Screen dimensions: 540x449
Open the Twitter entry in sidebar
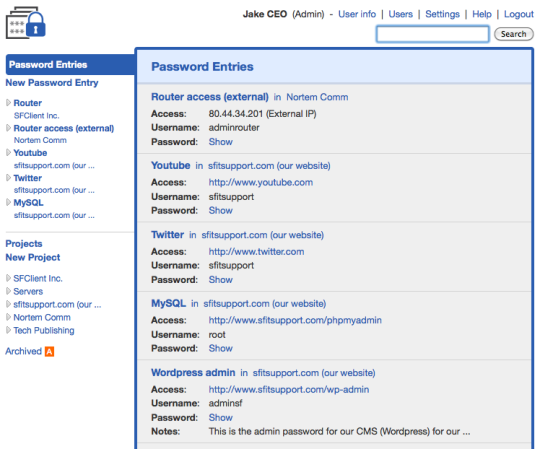click(x=28, y=178)
